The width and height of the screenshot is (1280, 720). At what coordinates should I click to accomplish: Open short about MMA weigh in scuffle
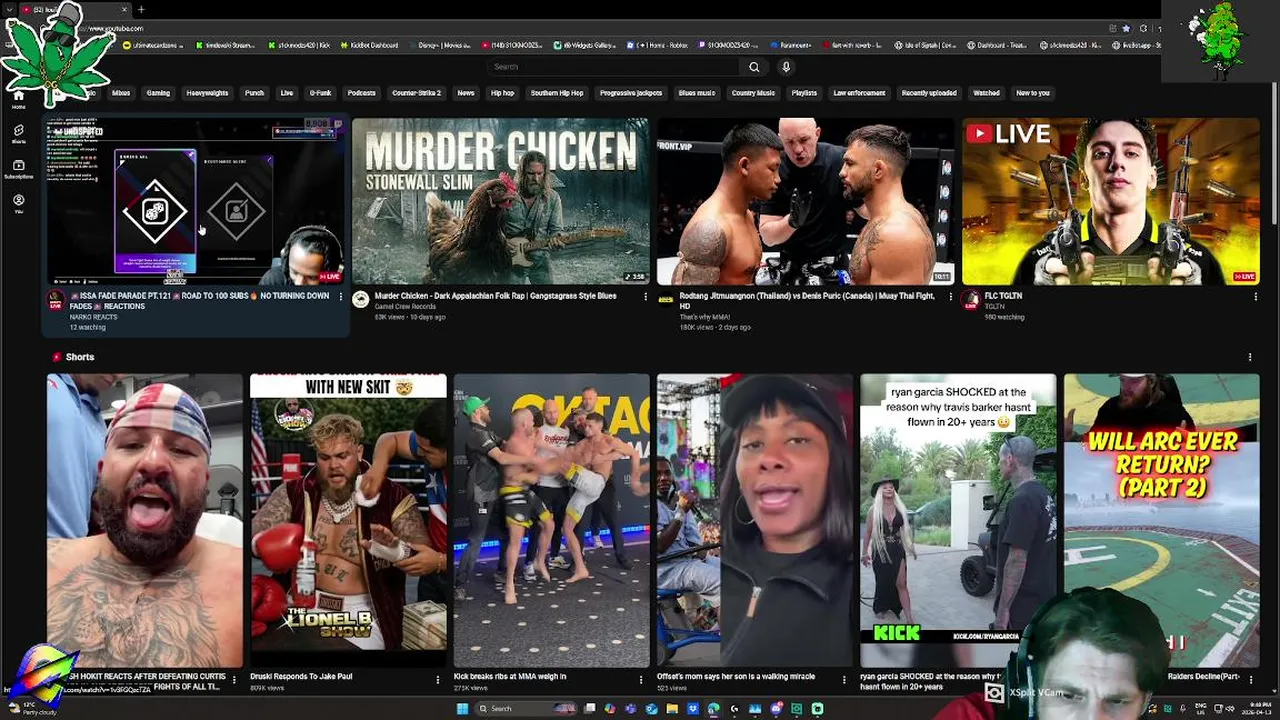tap(551, 520)
